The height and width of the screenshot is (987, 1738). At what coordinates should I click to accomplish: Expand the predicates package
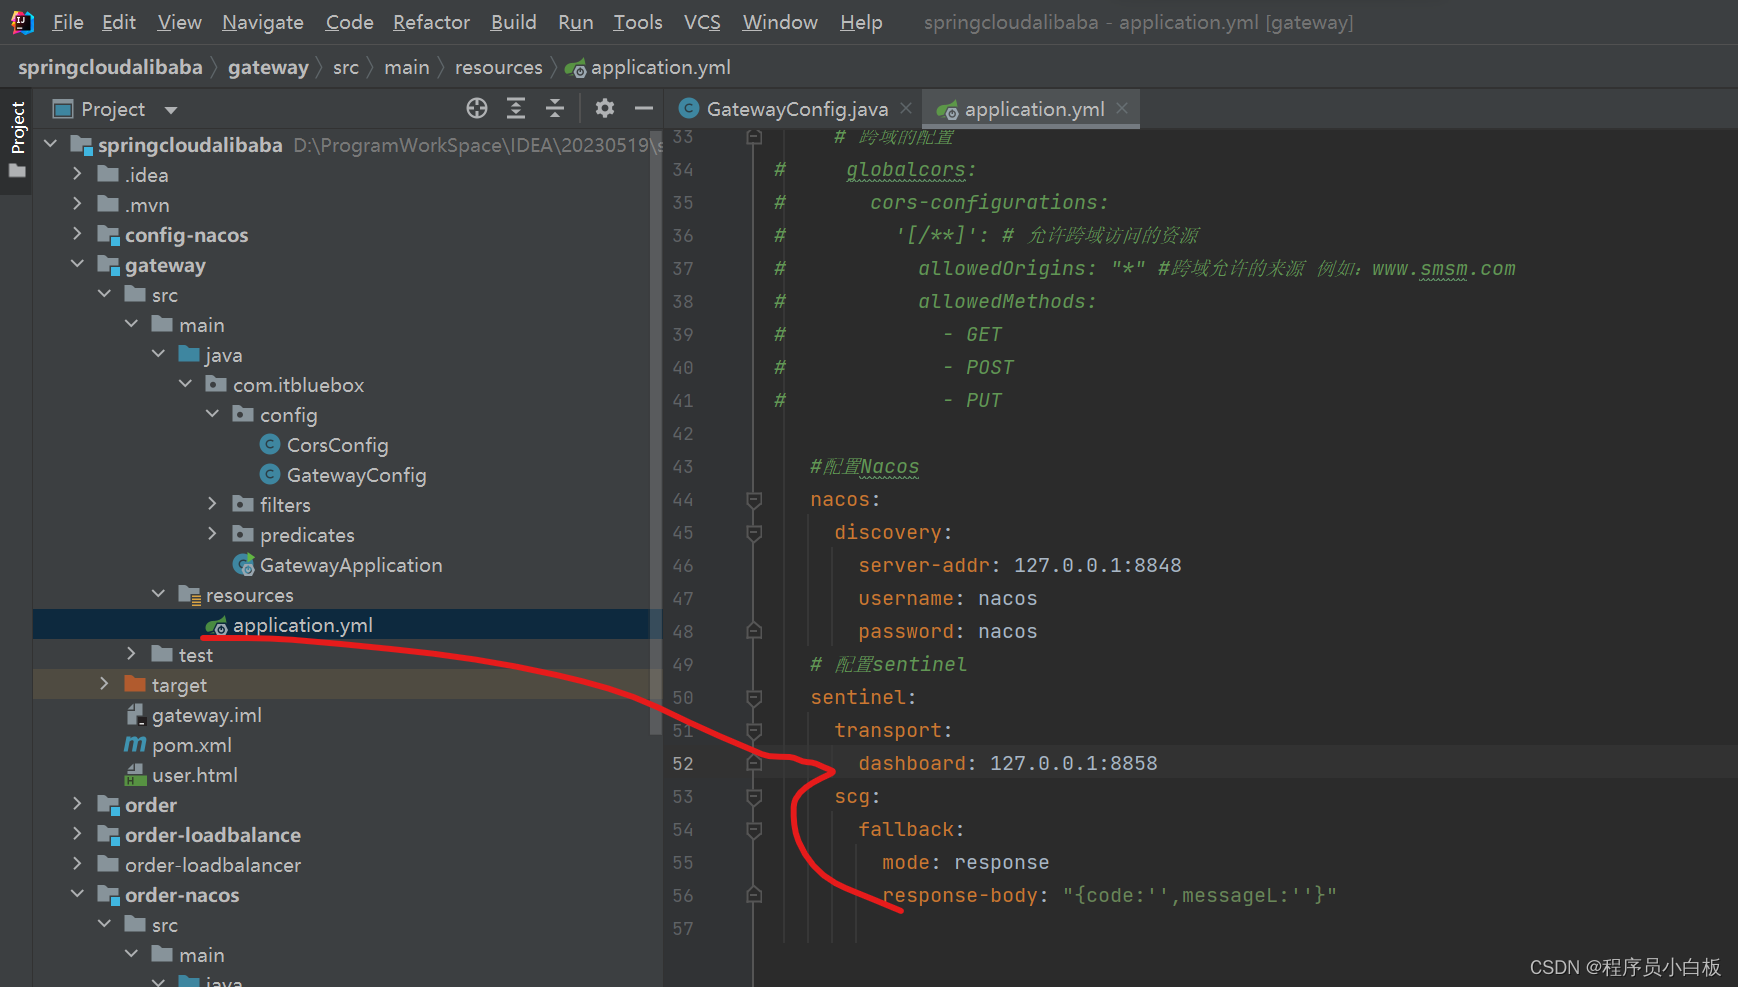212,534
